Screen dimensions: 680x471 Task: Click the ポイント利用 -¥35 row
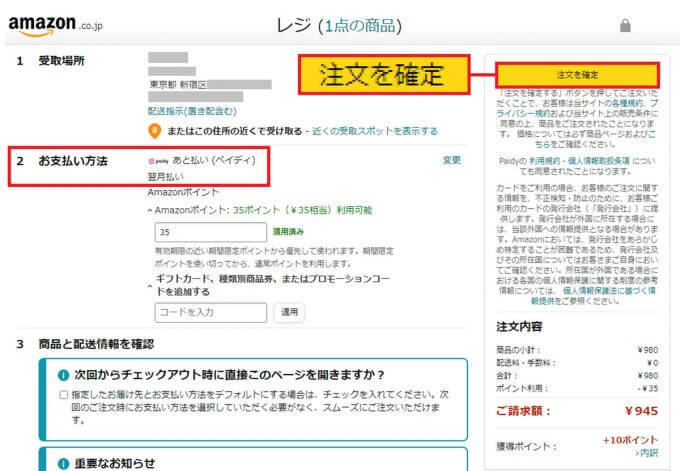(577, 388)
